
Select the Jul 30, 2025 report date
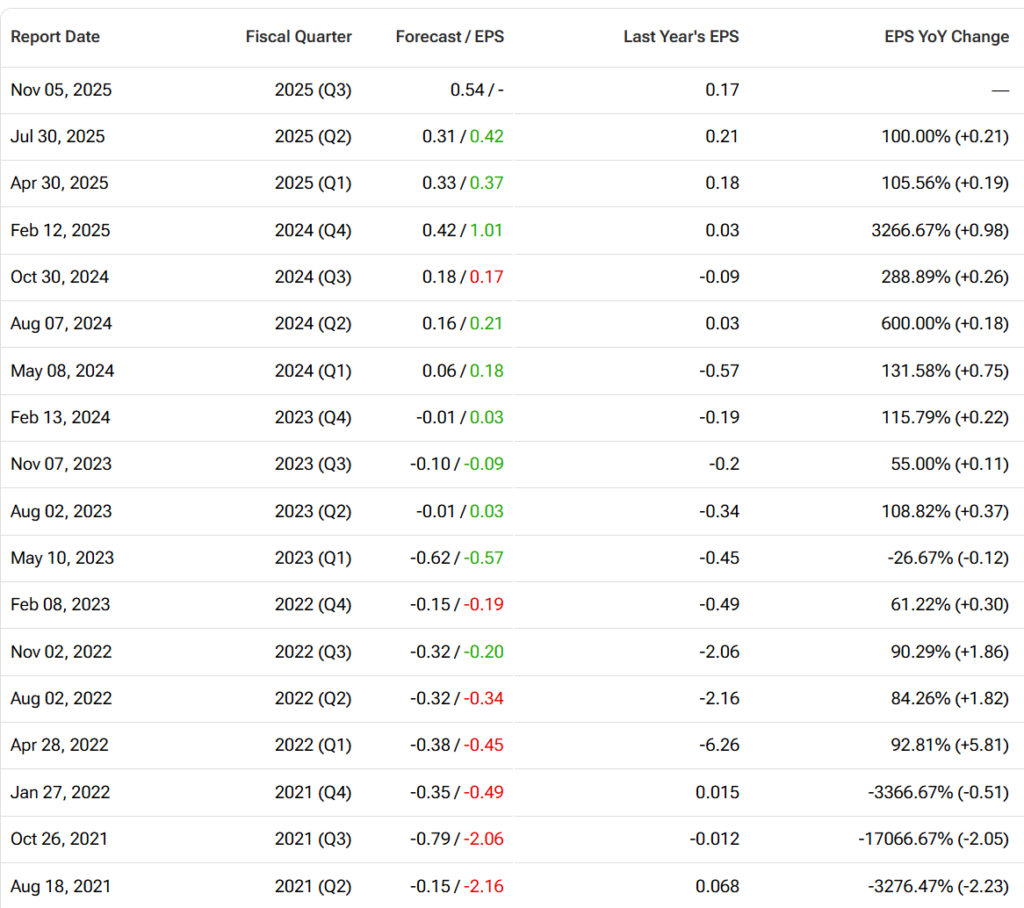coord(57,137)
